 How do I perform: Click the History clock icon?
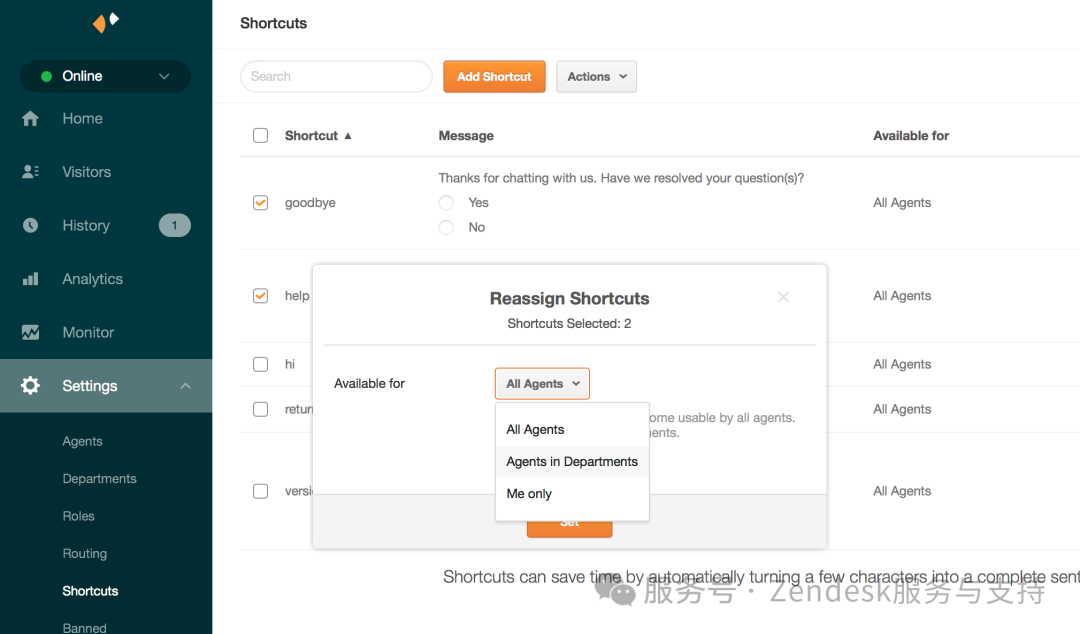click(31, 226)
